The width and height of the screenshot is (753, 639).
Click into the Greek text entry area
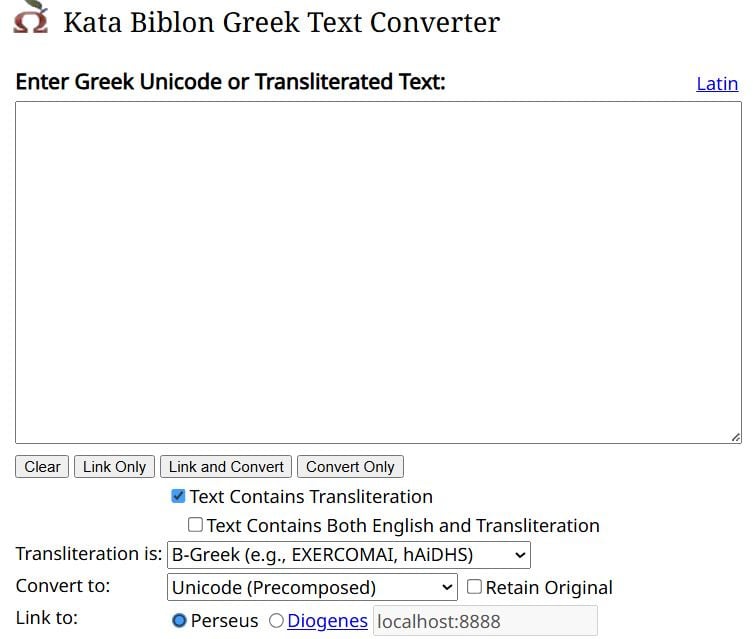(377, 272)
